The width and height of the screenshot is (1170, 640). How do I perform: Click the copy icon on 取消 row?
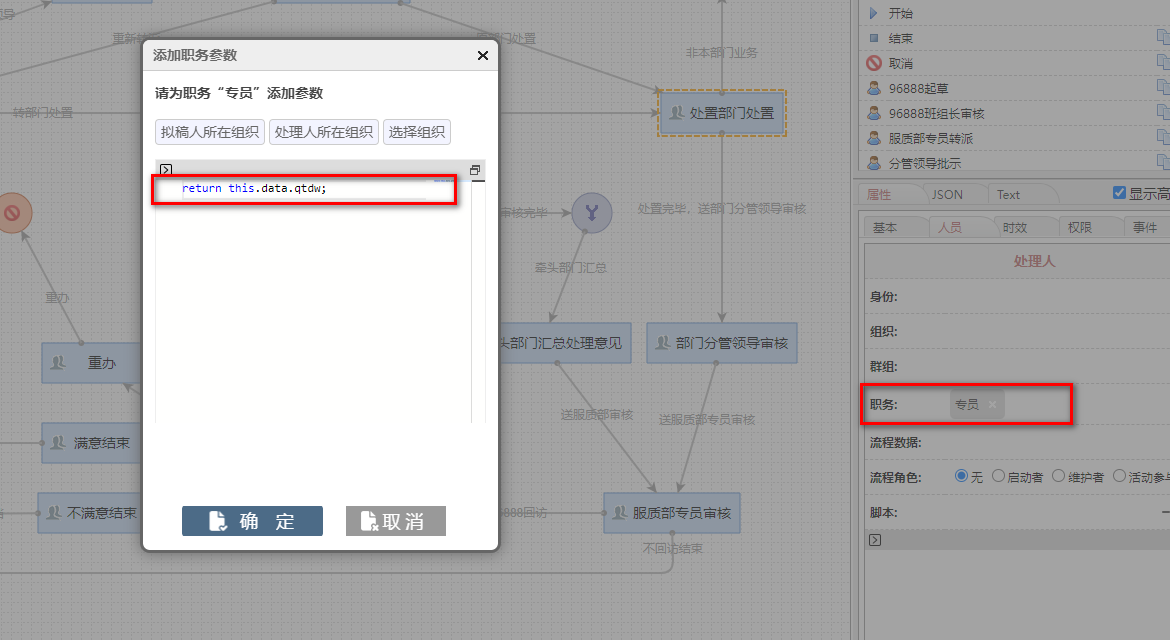[x=1163, y=62]
